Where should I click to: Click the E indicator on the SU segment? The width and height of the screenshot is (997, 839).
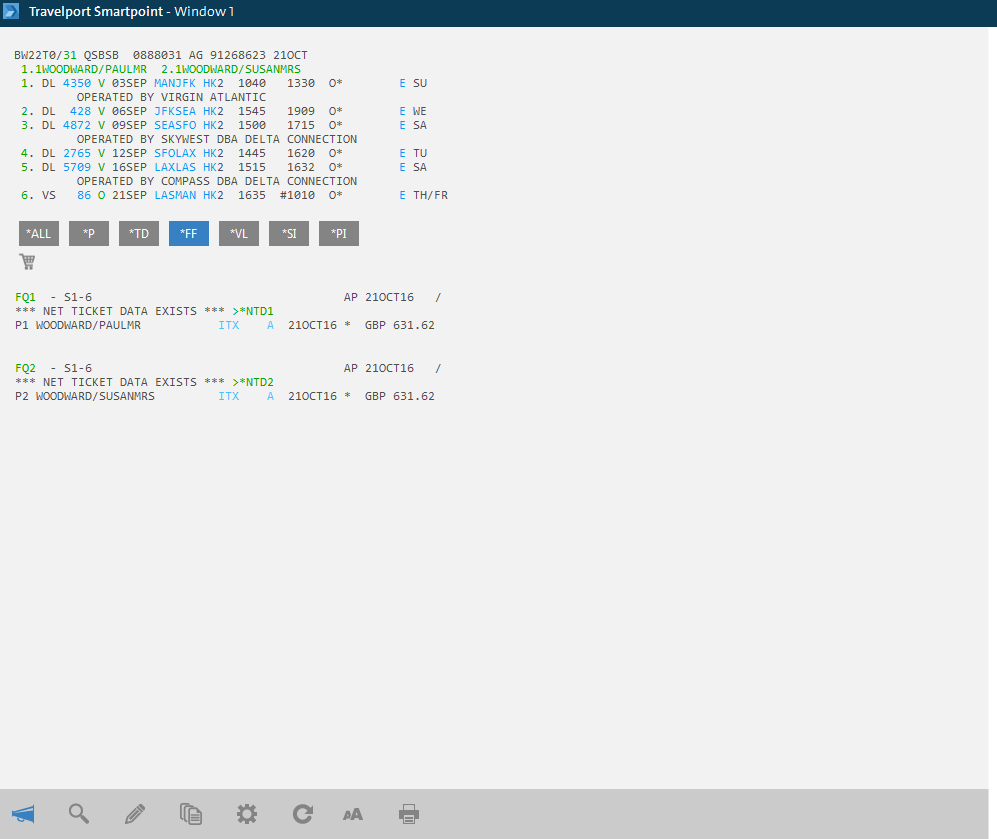(x=402, y=83)
